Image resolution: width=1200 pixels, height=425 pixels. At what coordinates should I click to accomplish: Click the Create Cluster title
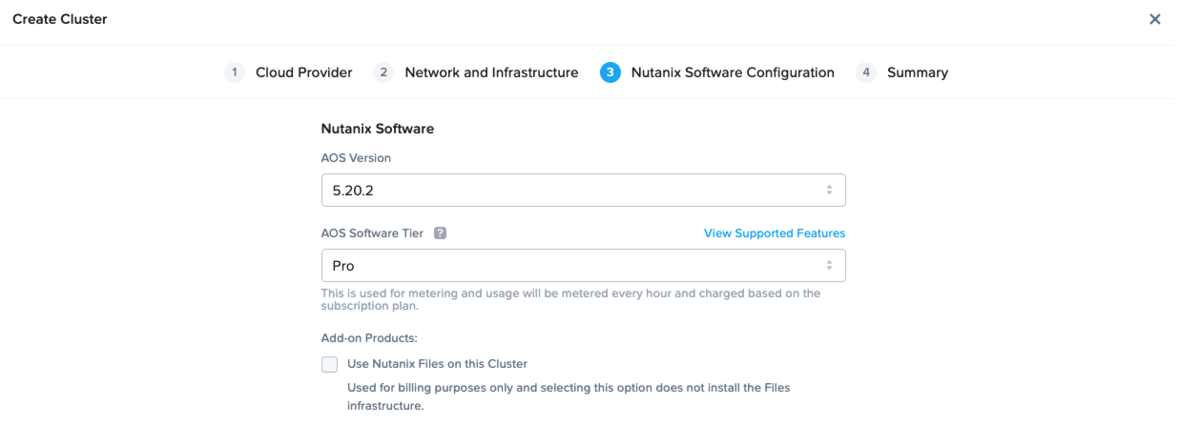(x=60, y=19)
